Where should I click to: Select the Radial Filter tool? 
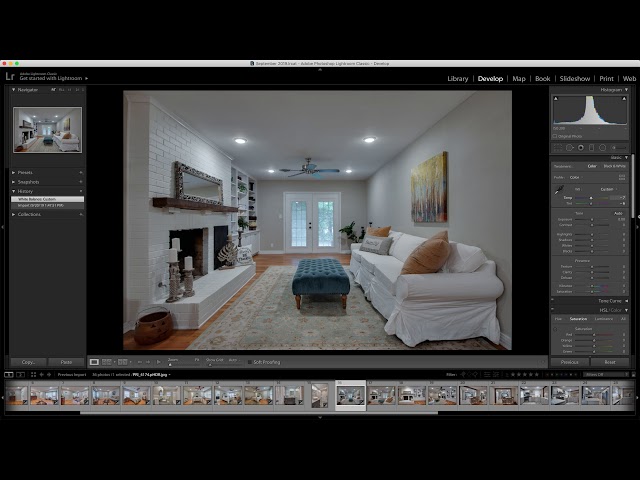pyautogui.click(x=602, y=148)
